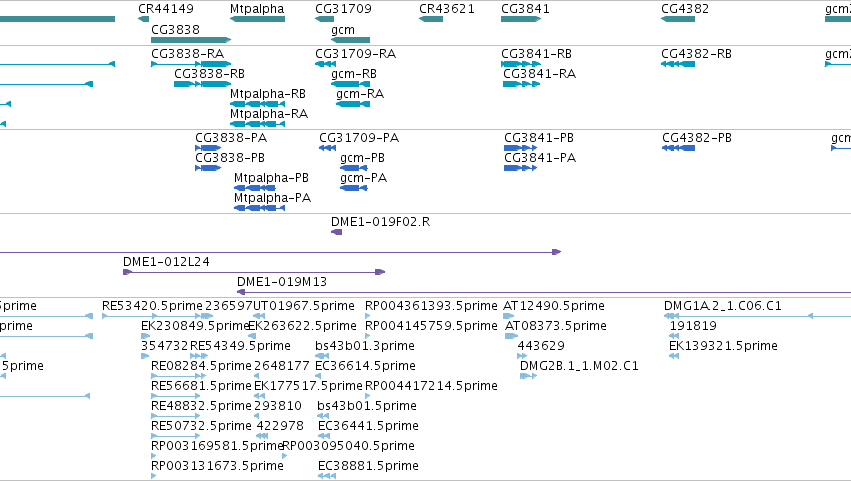Select the DME1-012L24 clone label
The width and height of the screenshot is (851, 481).
point(166,262)
